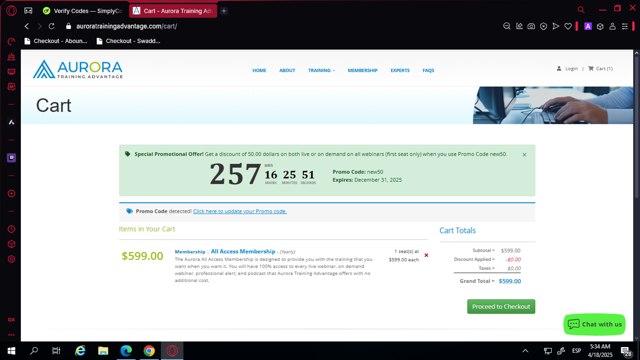
Task: Add page to bookmarks heart icon
Action: point(568,26)
